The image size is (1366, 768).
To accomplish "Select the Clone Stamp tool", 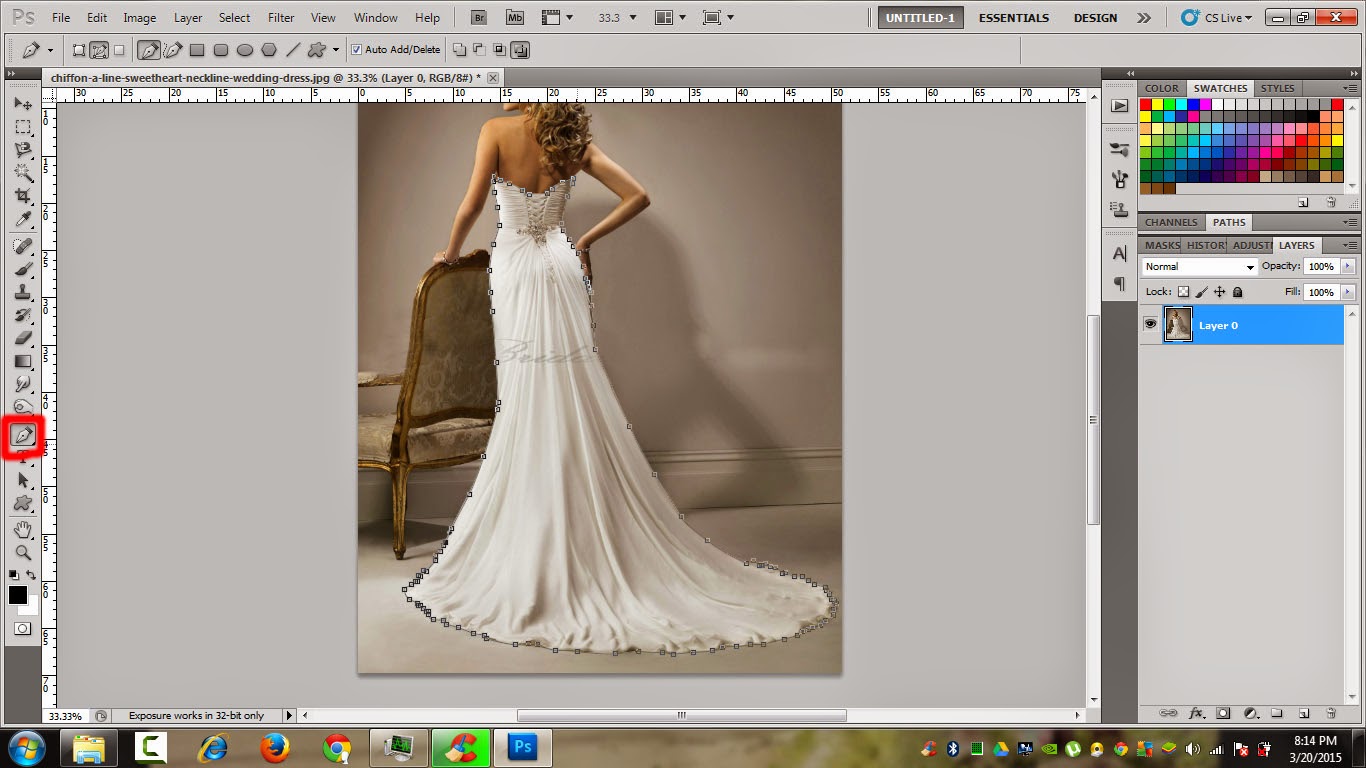I will pyautogui.click(x=22, y=292).
